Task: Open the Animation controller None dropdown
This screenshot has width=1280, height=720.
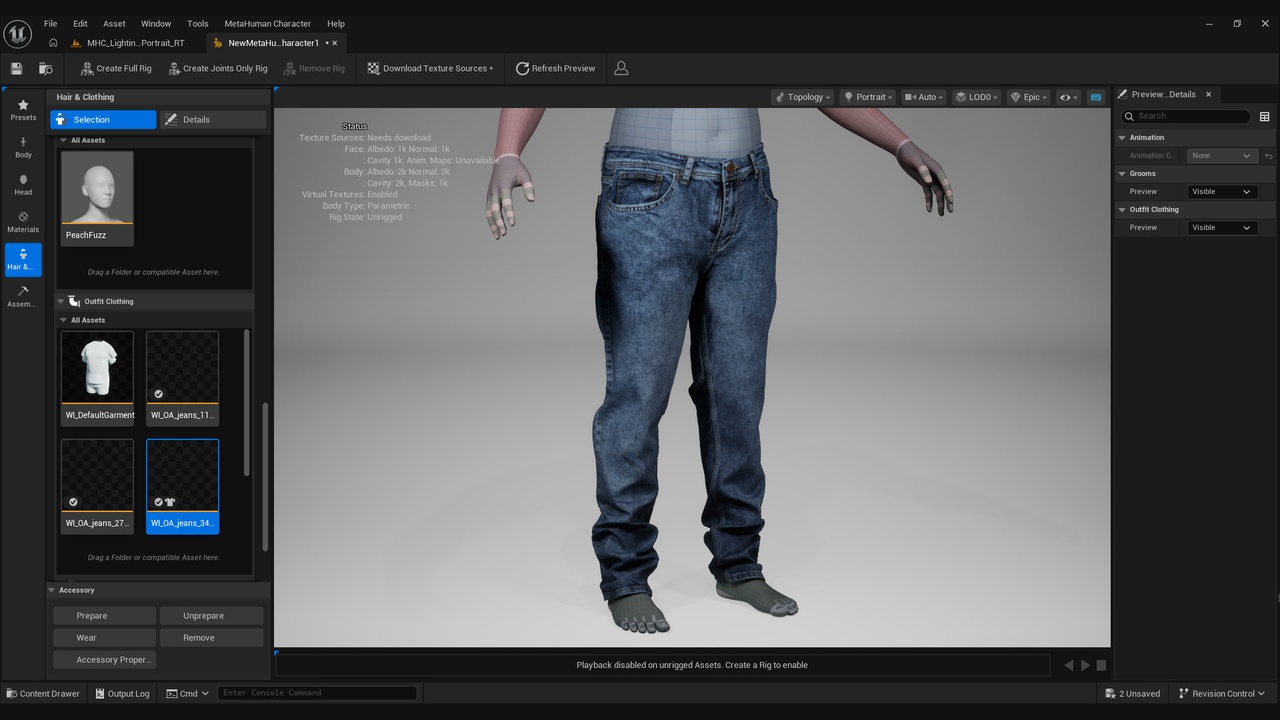Action: click(1221, 155)
